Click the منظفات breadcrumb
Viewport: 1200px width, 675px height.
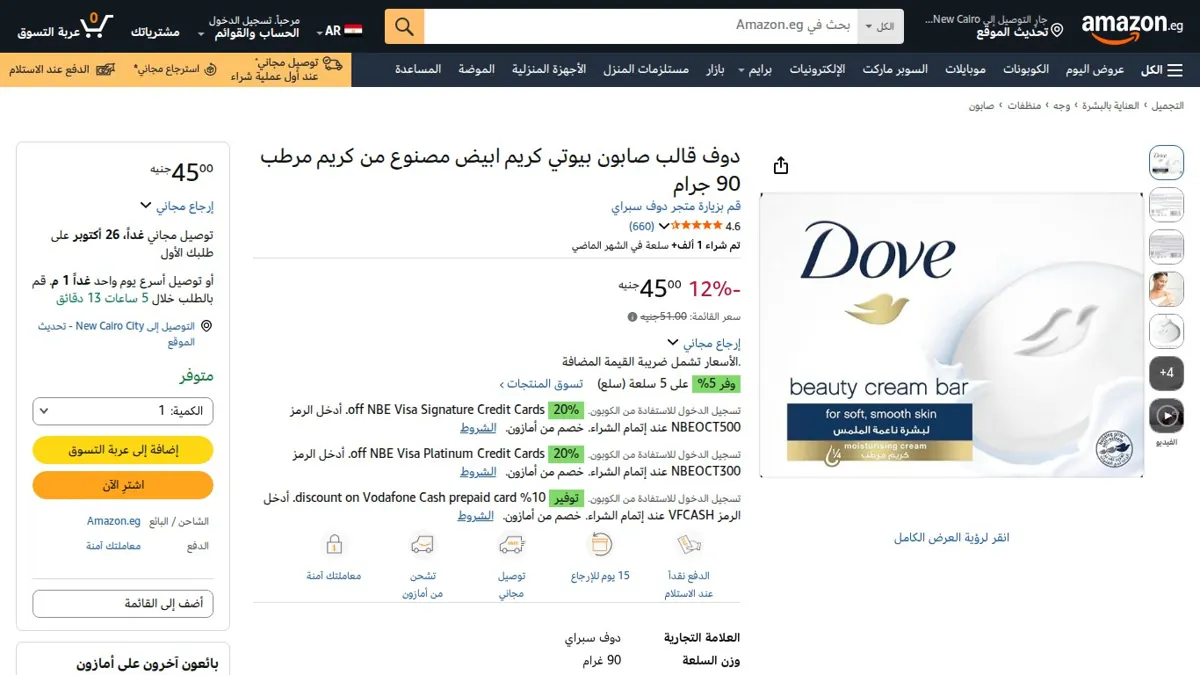coord(1024,105)
